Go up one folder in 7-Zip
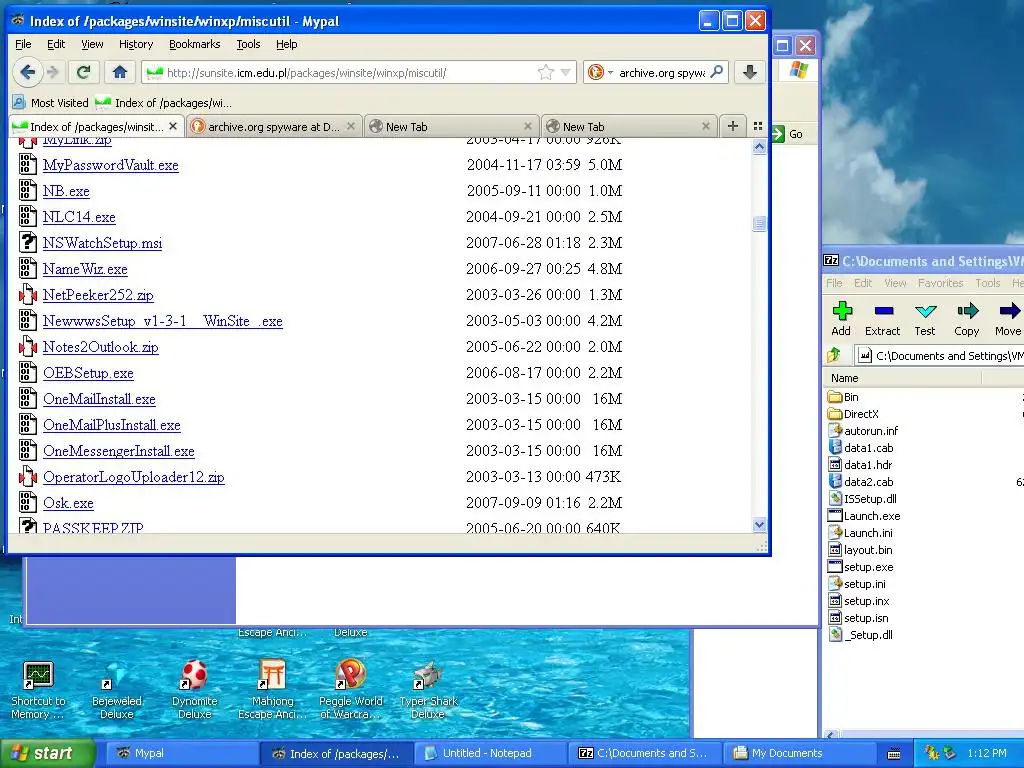1024x768 pixels. (834, 355)
